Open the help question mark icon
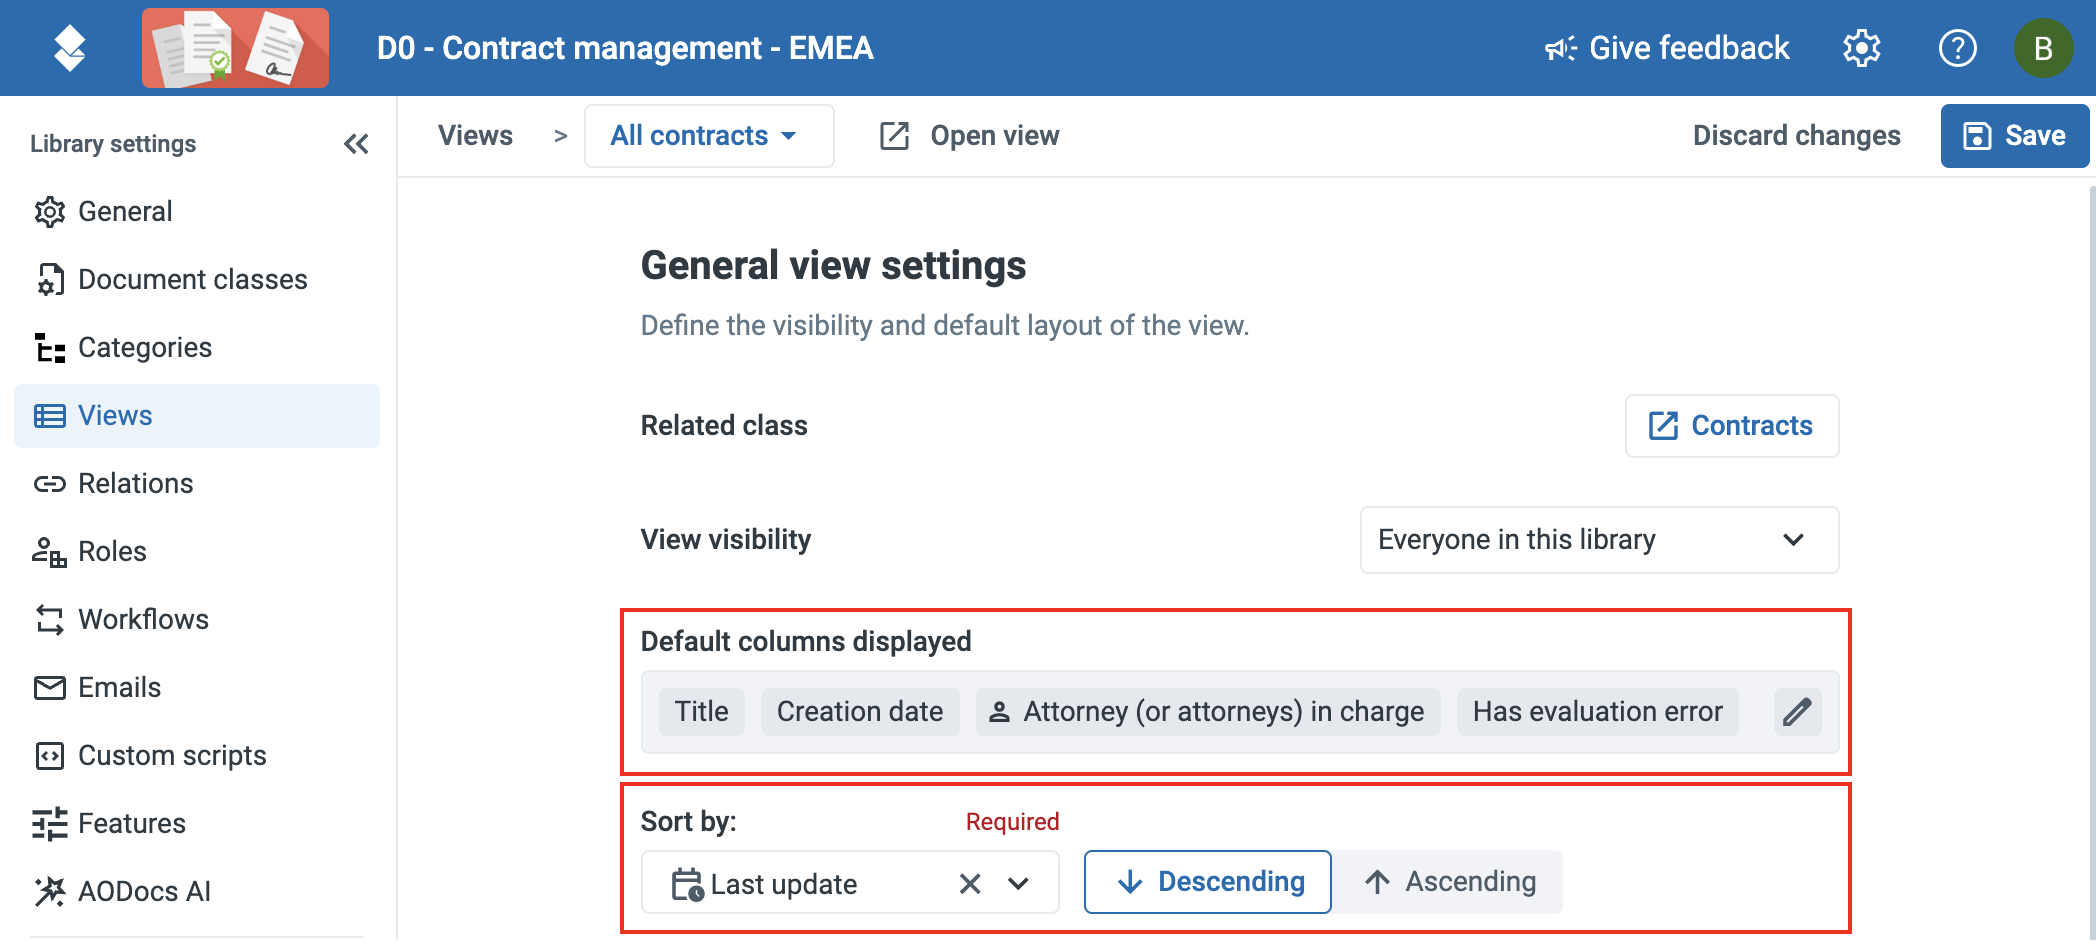 1957,48
